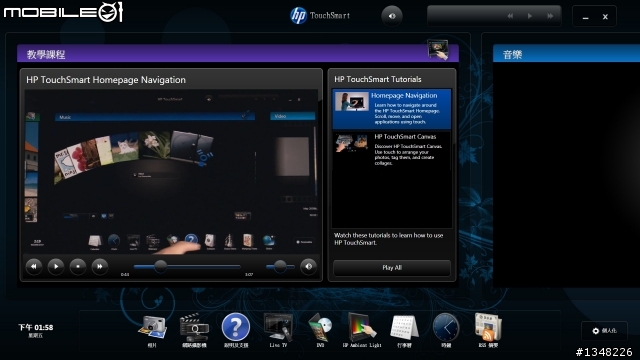Launch the Webcam clapperboard app

click(194, 327)
